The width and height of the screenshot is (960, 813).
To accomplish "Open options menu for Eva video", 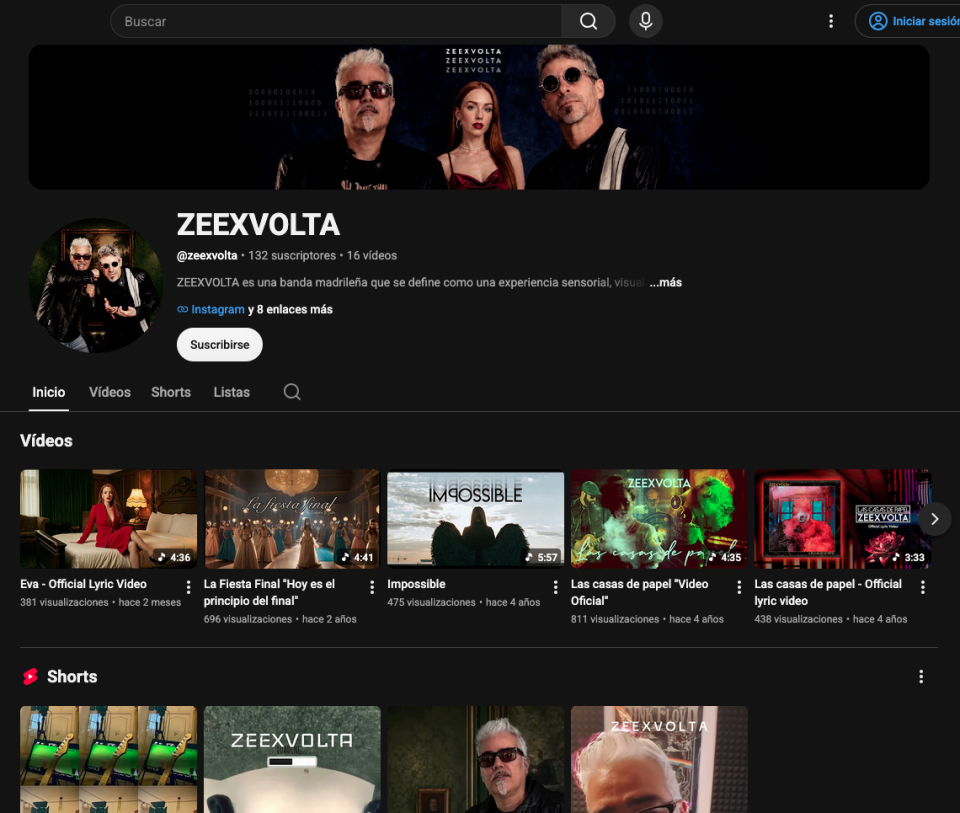I will tap(189, 587).
